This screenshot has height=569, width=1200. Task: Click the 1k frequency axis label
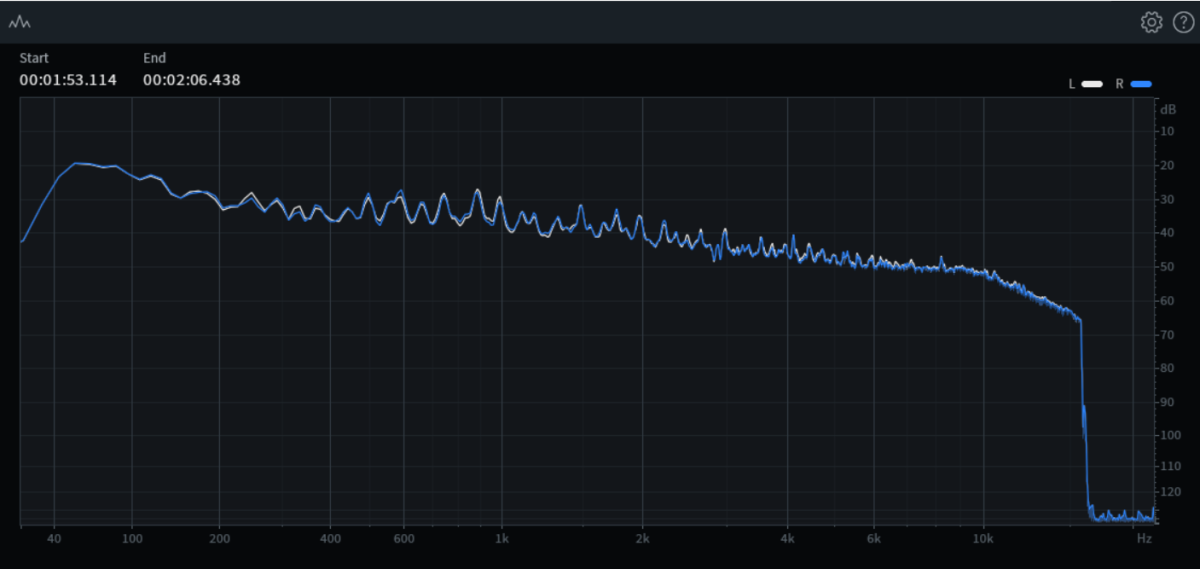click(501, 538)
